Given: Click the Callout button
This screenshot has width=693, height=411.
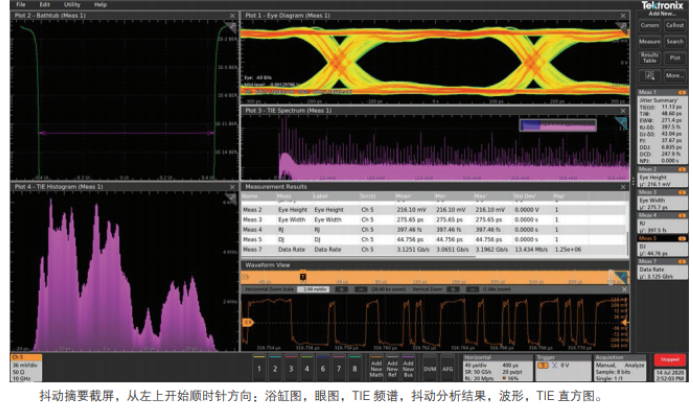Looking at the screenshot, I should click(x=674, y=24).
